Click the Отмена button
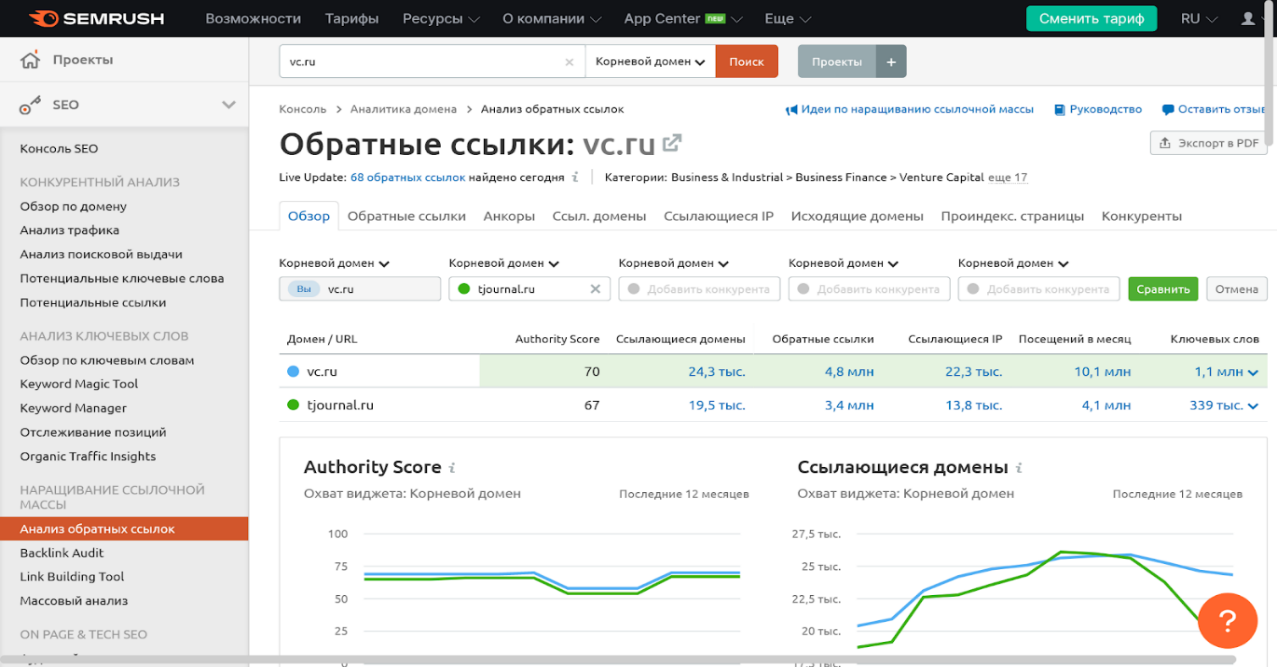This screenshot has width=1277, height=667. click(x=1237, y=289)
